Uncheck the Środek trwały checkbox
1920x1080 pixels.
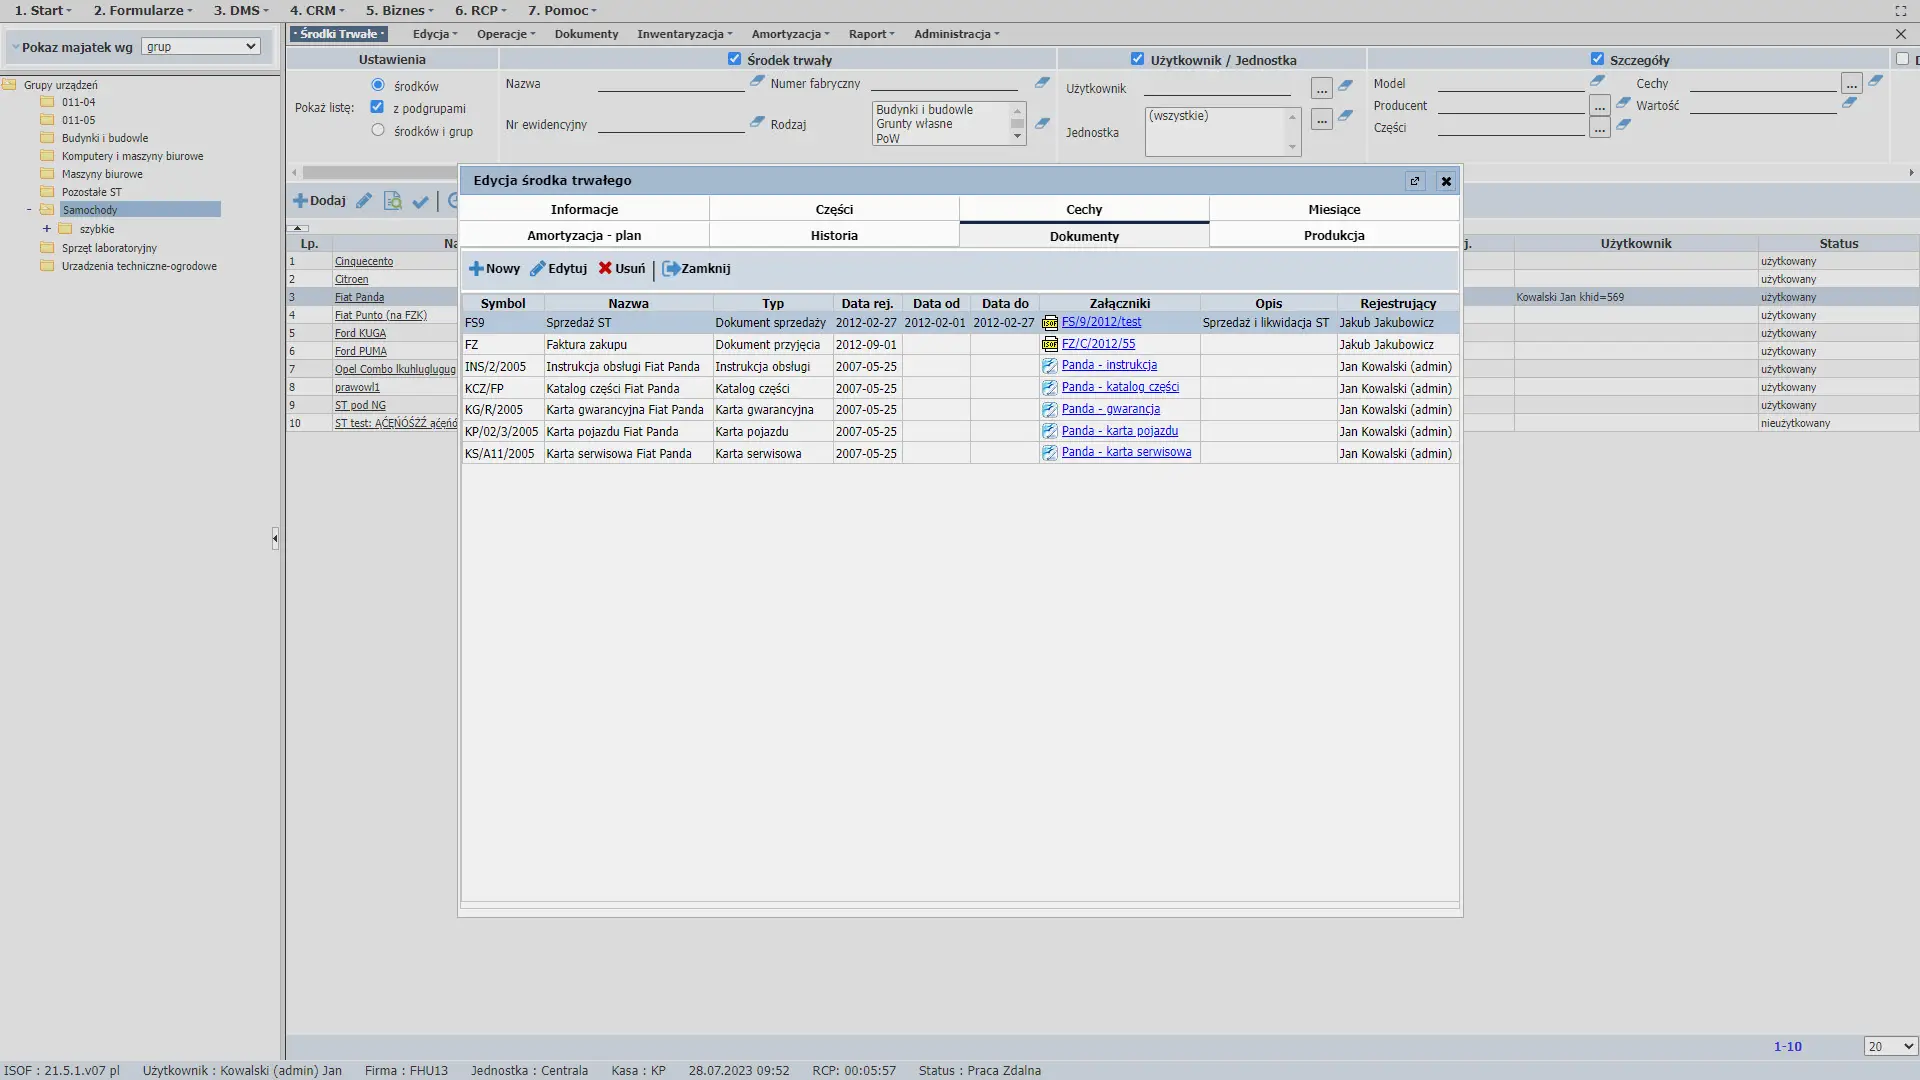click(734, 59)
